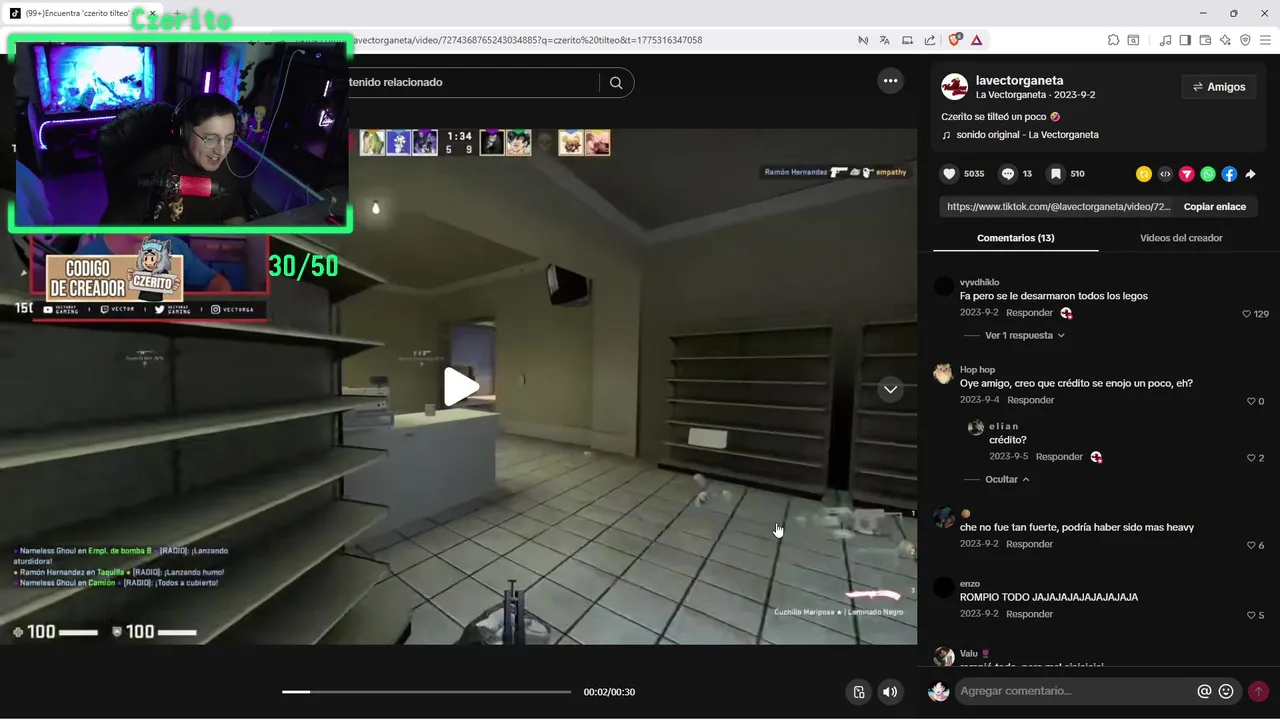The width and height of the screenshot is (1280, 720).
Task: Click browser install-app icon in address bar
Action: 907,40
